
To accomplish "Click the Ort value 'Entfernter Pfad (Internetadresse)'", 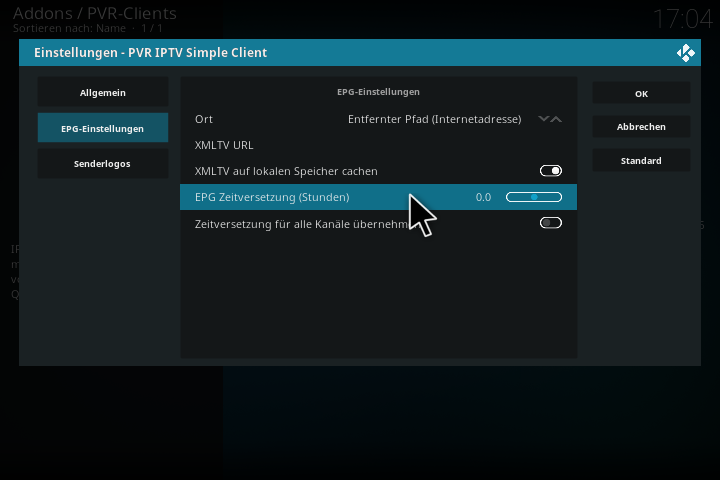I will 434,119.
